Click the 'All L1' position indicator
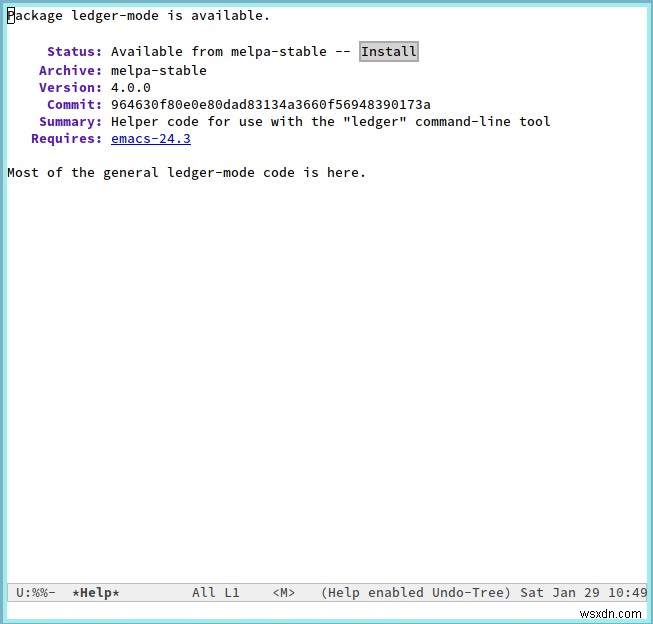Screen dimensions: 653x624 coord(216,592)
